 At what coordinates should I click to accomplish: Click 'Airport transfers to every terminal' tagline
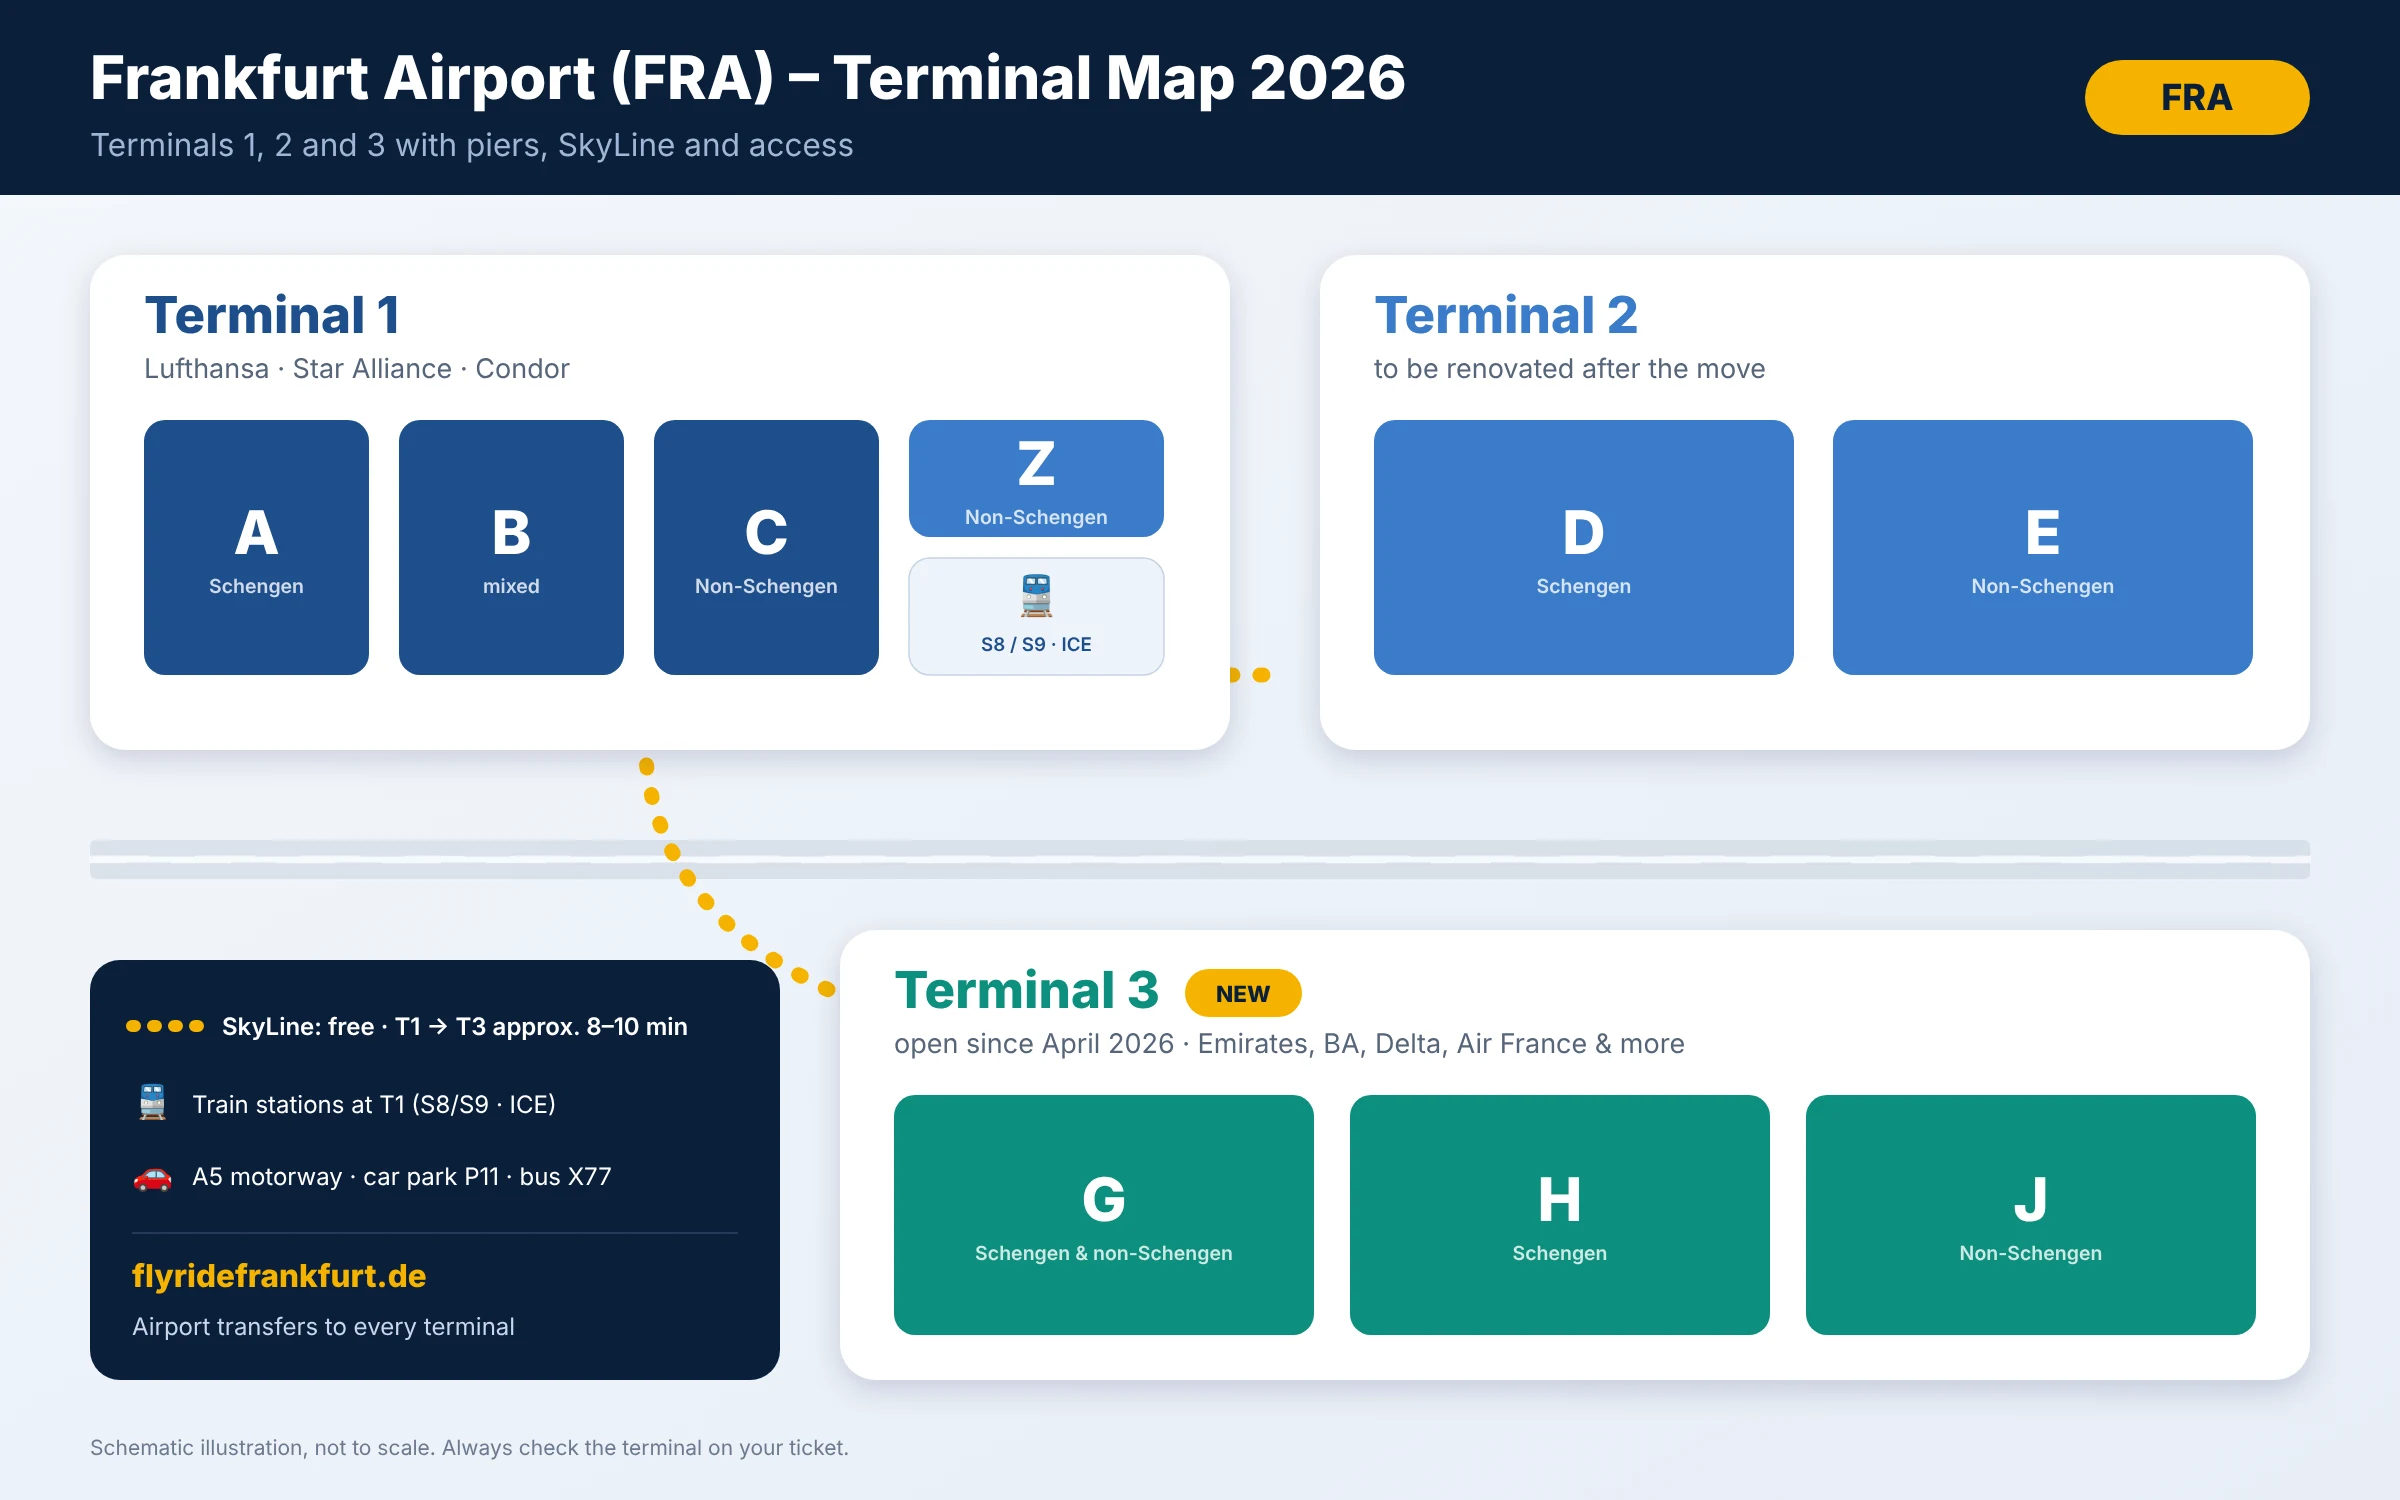point(323,1327)
